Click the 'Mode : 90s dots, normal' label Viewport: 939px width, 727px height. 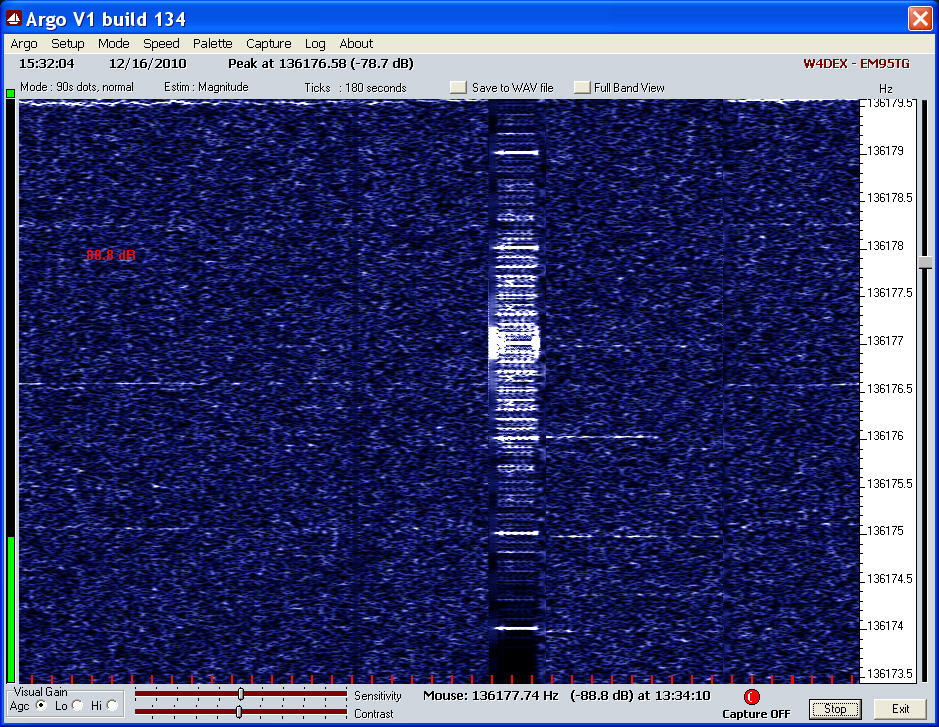click(77, 87)
